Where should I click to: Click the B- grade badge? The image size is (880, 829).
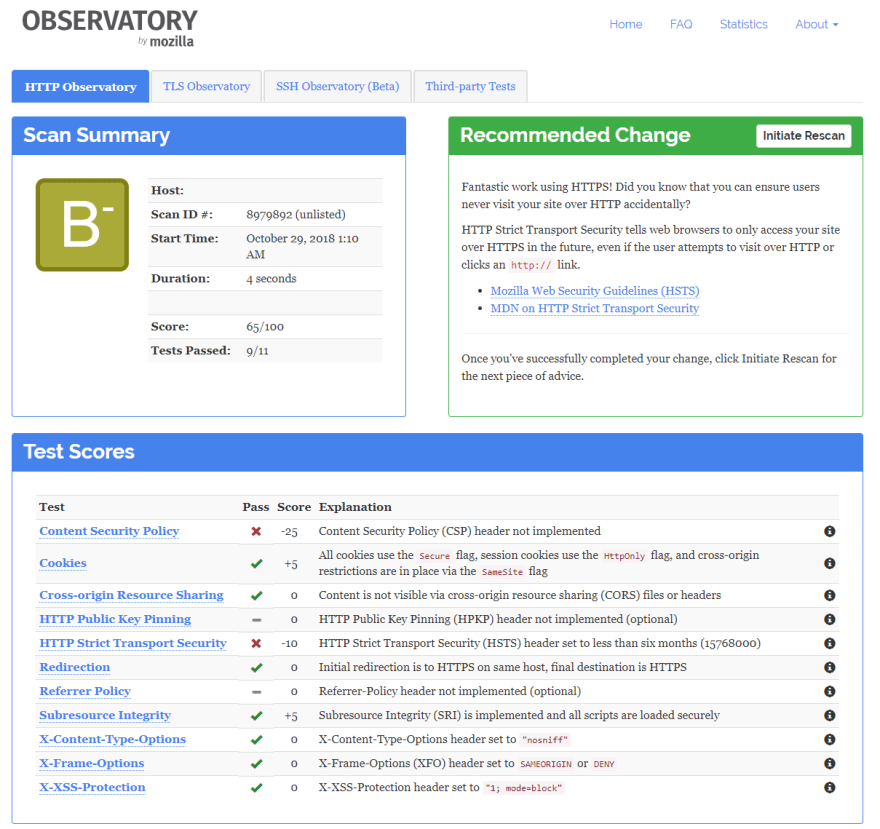[82, 225]
